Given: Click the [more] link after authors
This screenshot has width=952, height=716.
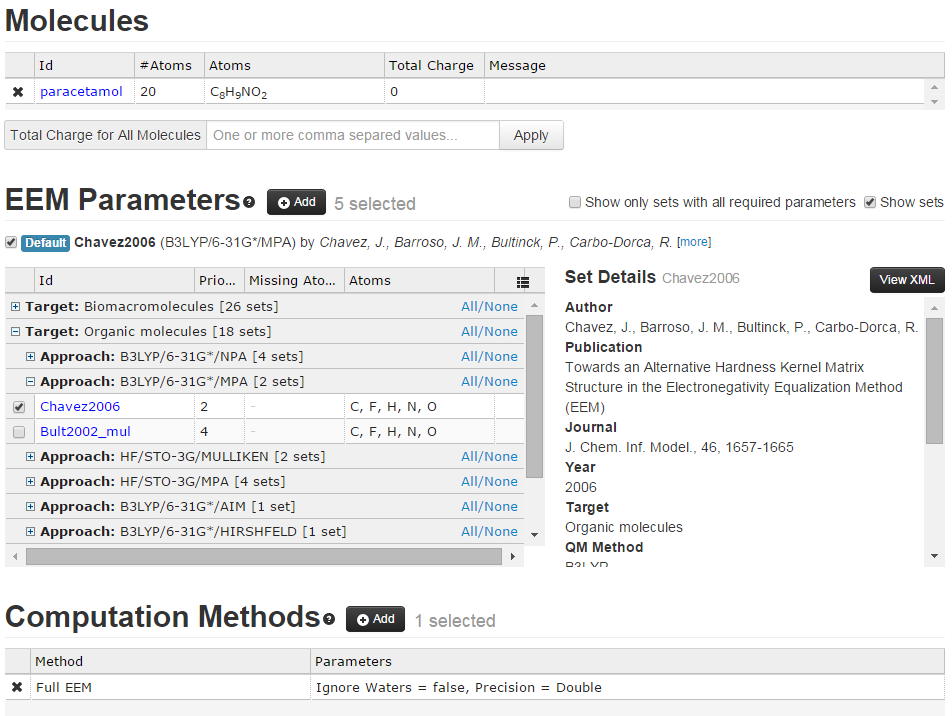Looking at the screenshot, I should (x=694, y=242).
